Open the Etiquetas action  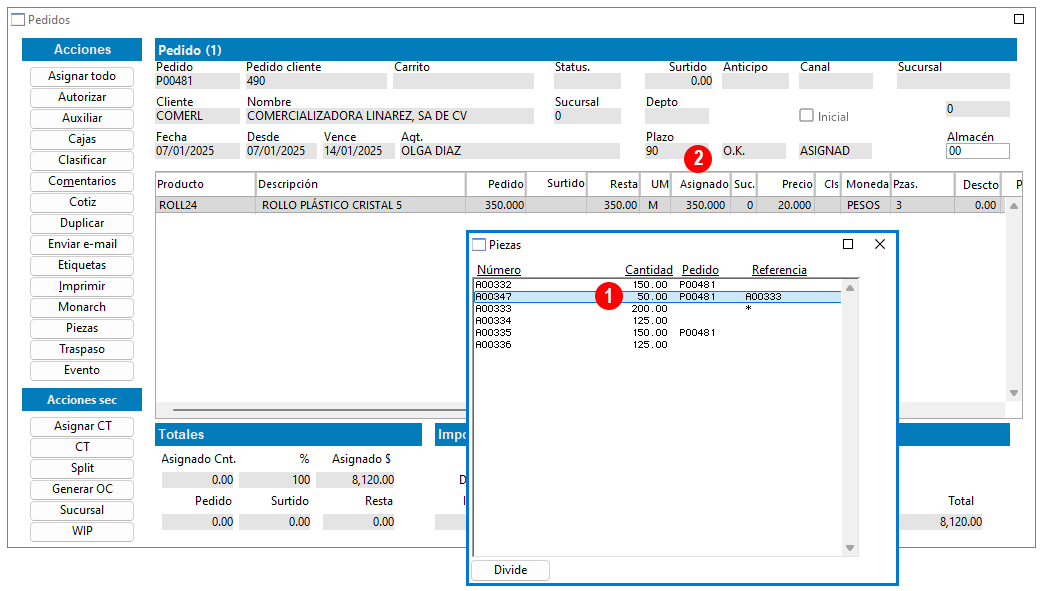click(x=82, y=265)
